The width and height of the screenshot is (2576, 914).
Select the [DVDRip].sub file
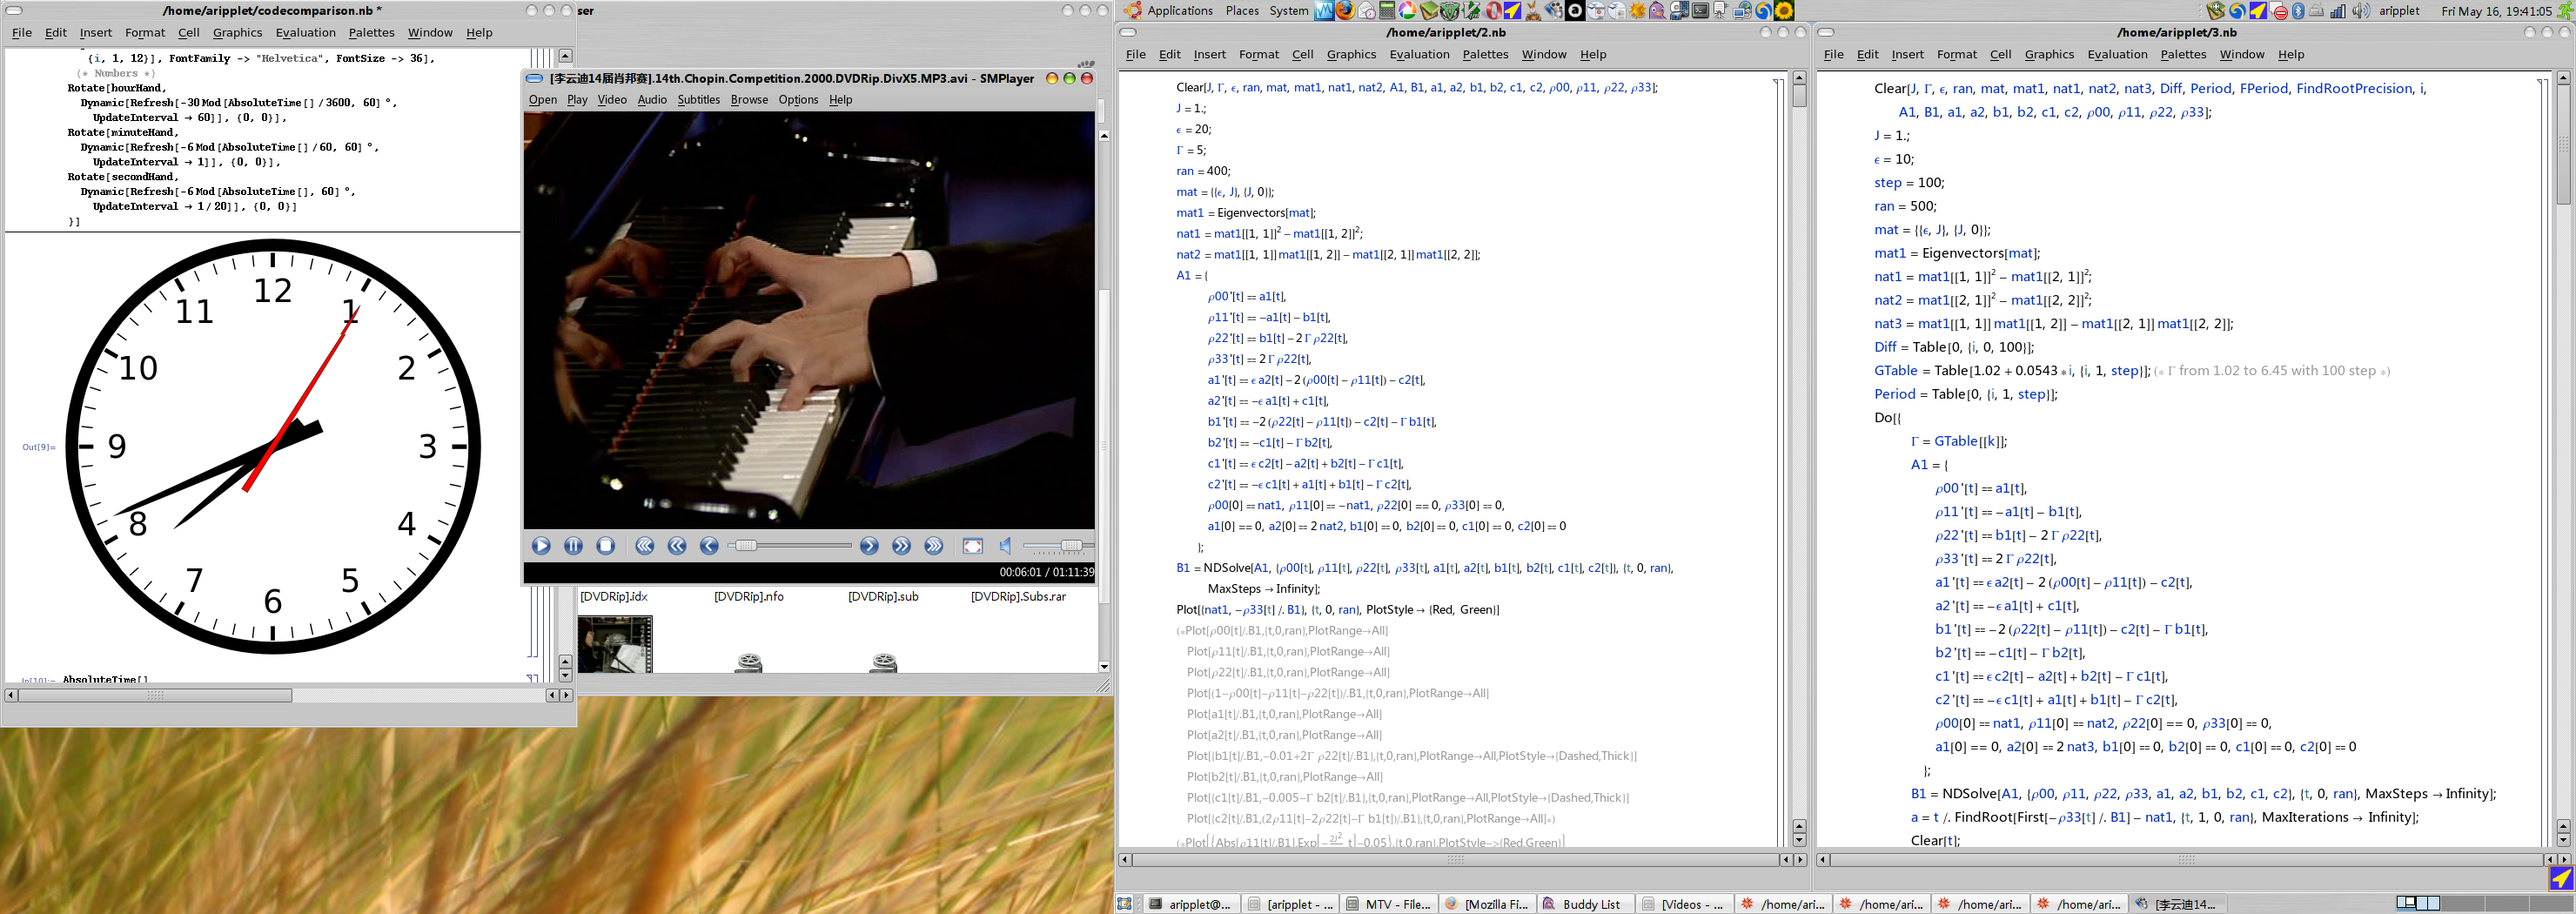pyautogui.click(x=883, y=597)
